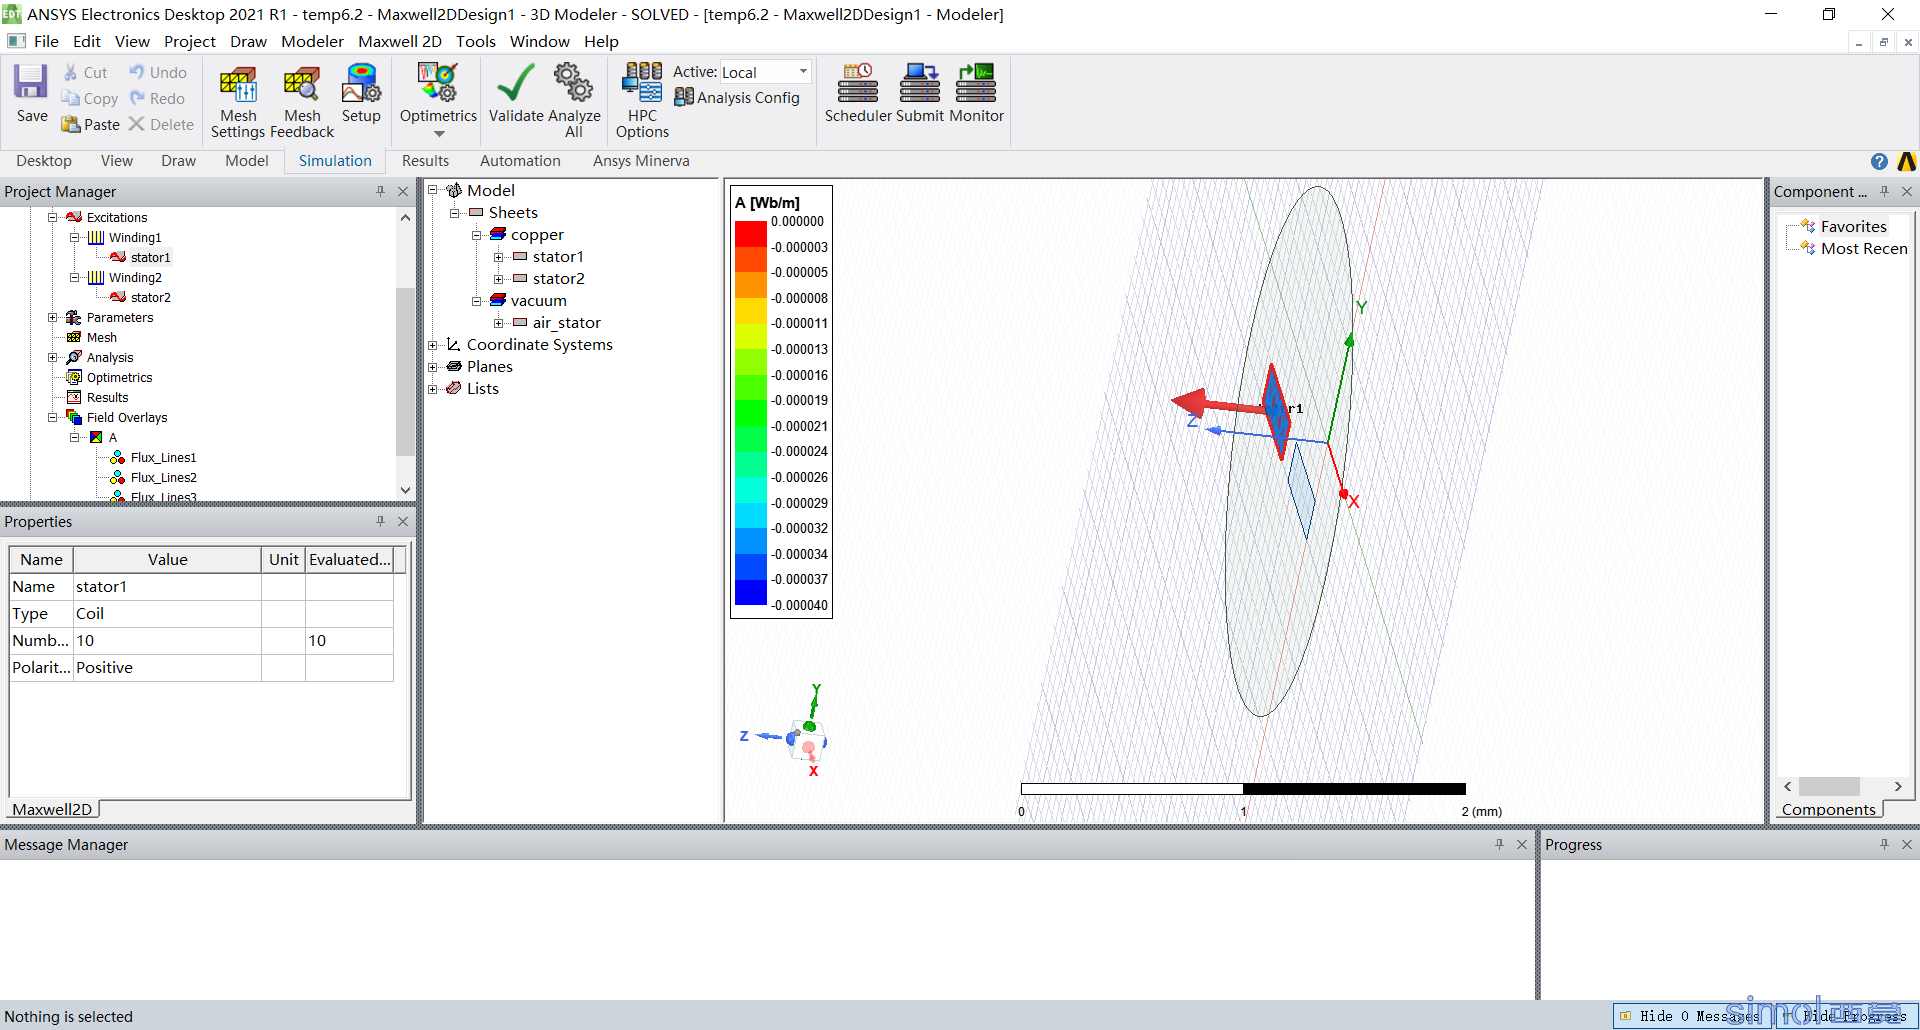Screen dimensions: 1920x1030
Task: Run Validate check
Action: 516,93
